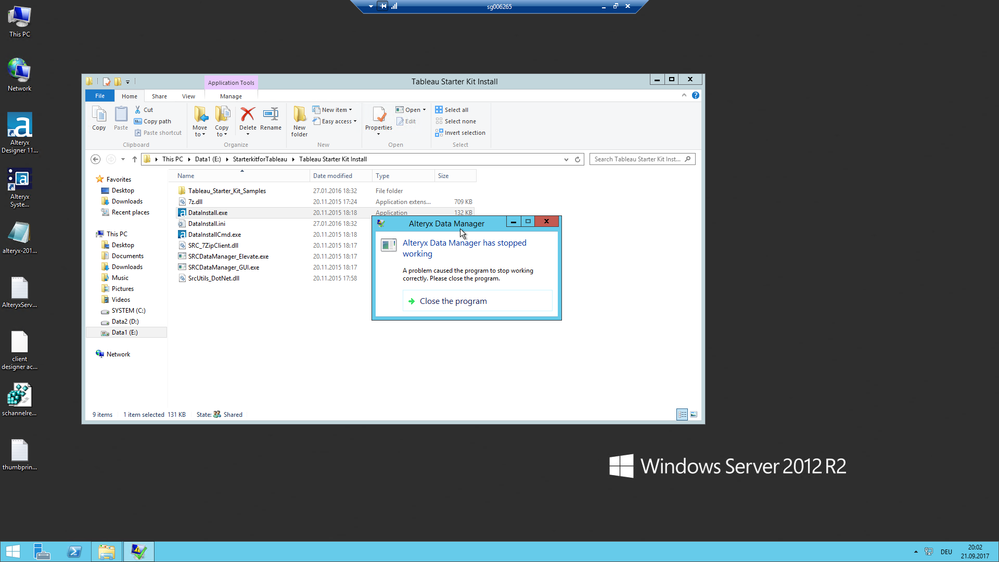Click Application Tools contextual tab
999x562 pixels.
coord(231,83)
